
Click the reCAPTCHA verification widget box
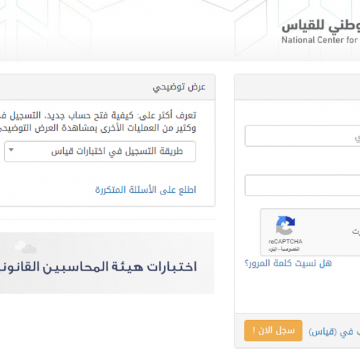310,232
